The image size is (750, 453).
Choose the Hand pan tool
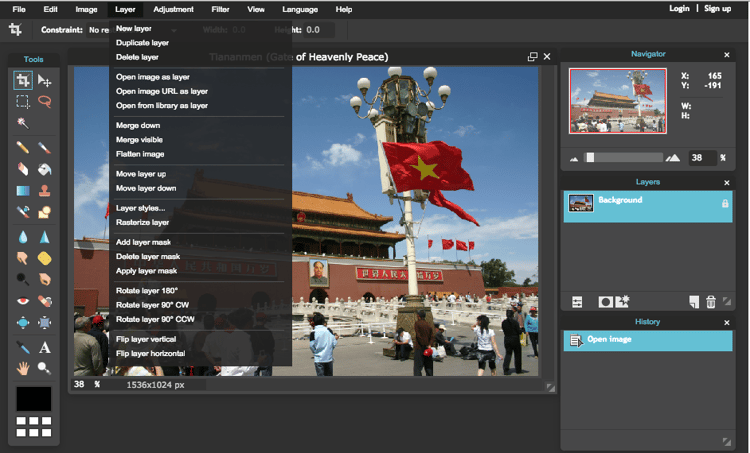pos(23,368)
